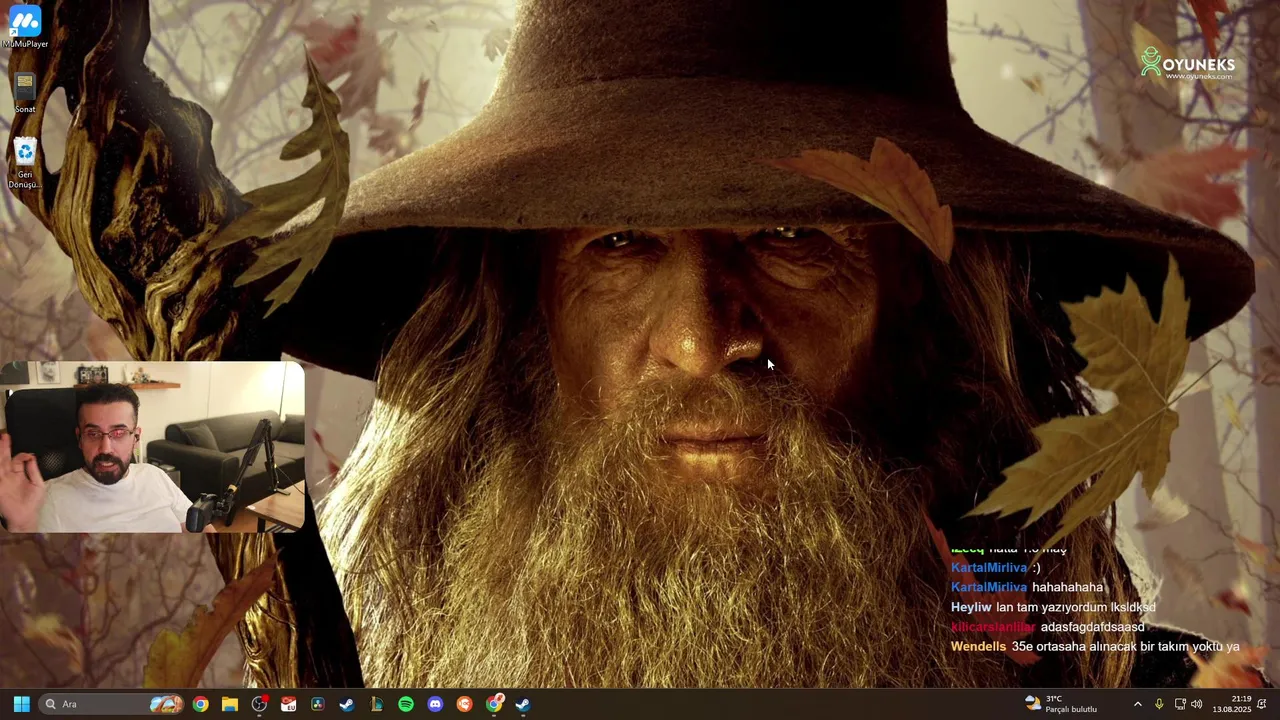
Task: Click the microphone tray icon
Action: coord(1159,704)
